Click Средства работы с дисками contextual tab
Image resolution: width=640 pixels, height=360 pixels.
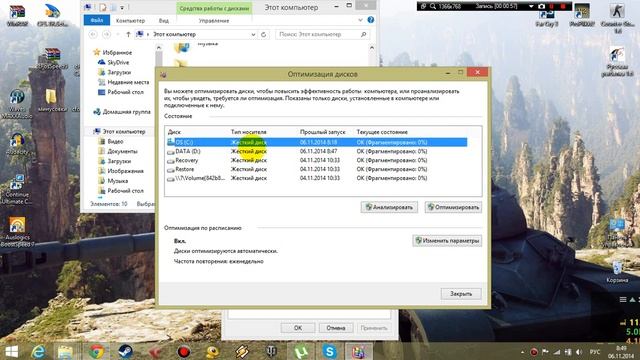point(214,8)
